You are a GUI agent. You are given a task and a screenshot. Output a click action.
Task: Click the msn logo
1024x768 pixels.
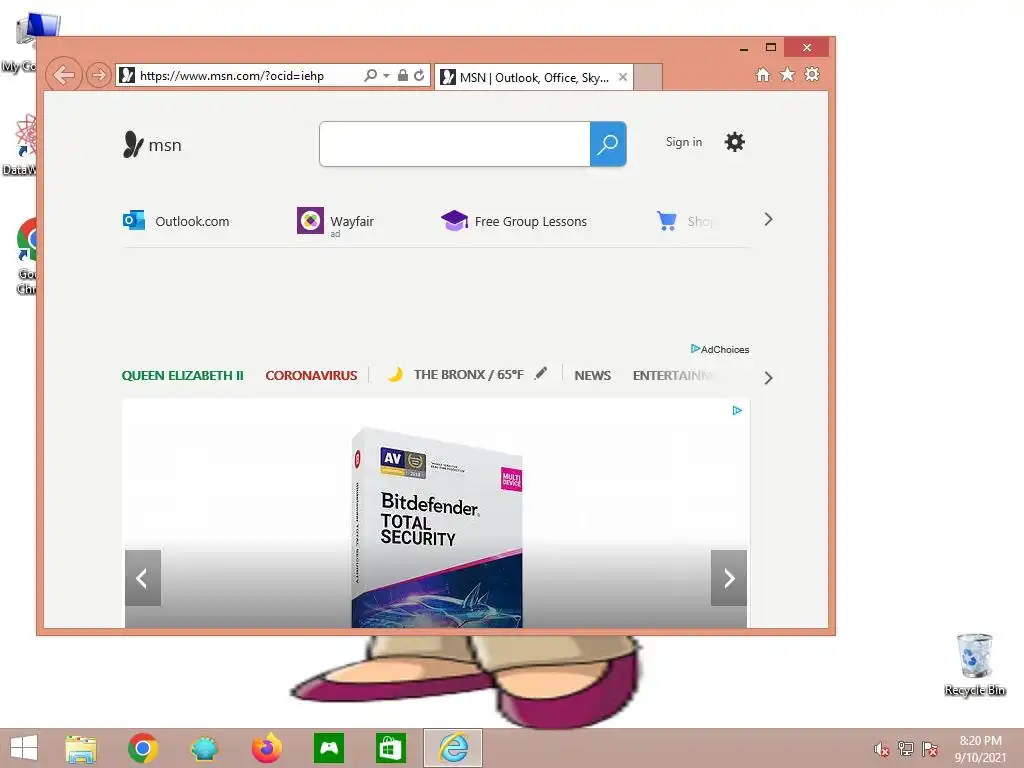click(x=152, y=144)
